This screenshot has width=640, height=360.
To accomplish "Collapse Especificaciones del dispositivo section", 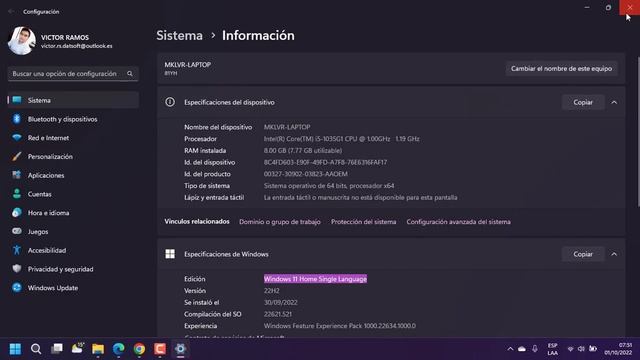I will point(614,102).
